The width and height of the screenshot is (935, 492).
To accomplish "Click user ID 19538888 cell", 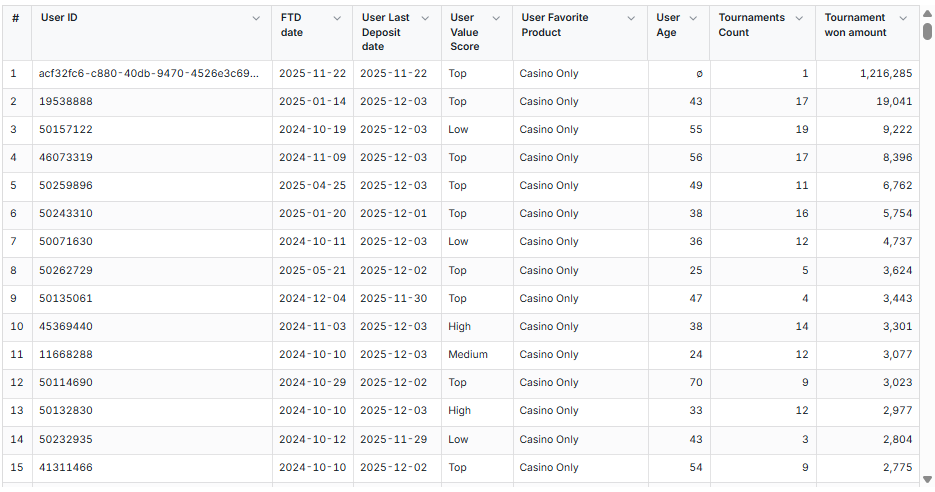I will pyautogui.click(x=66, y=102).
